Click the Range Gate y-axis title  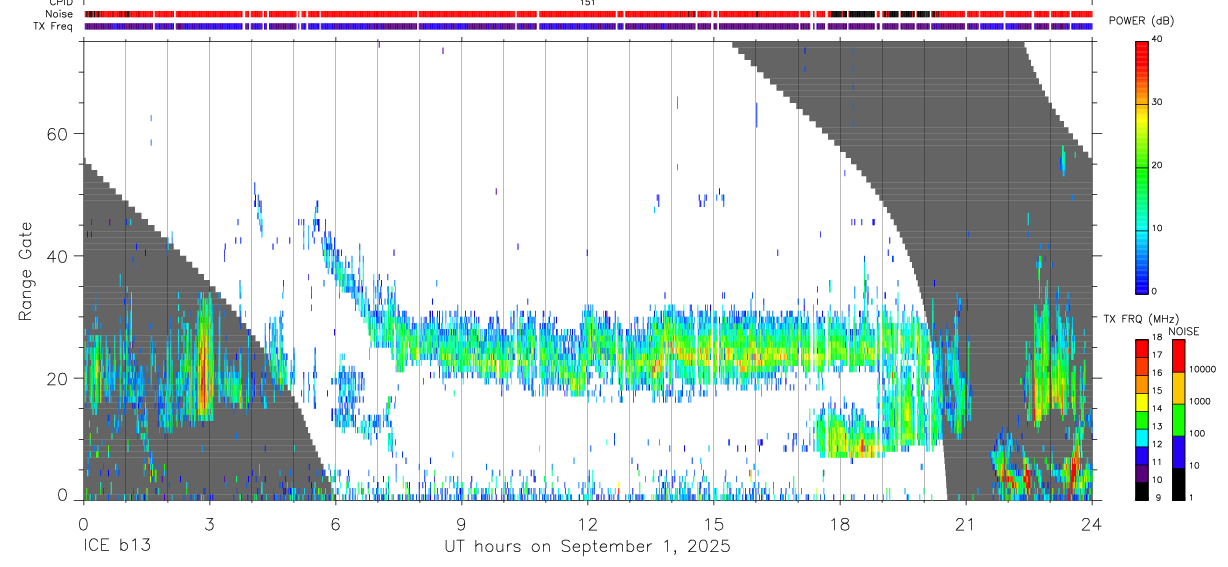pyautogui.click(x=26, y=271)
